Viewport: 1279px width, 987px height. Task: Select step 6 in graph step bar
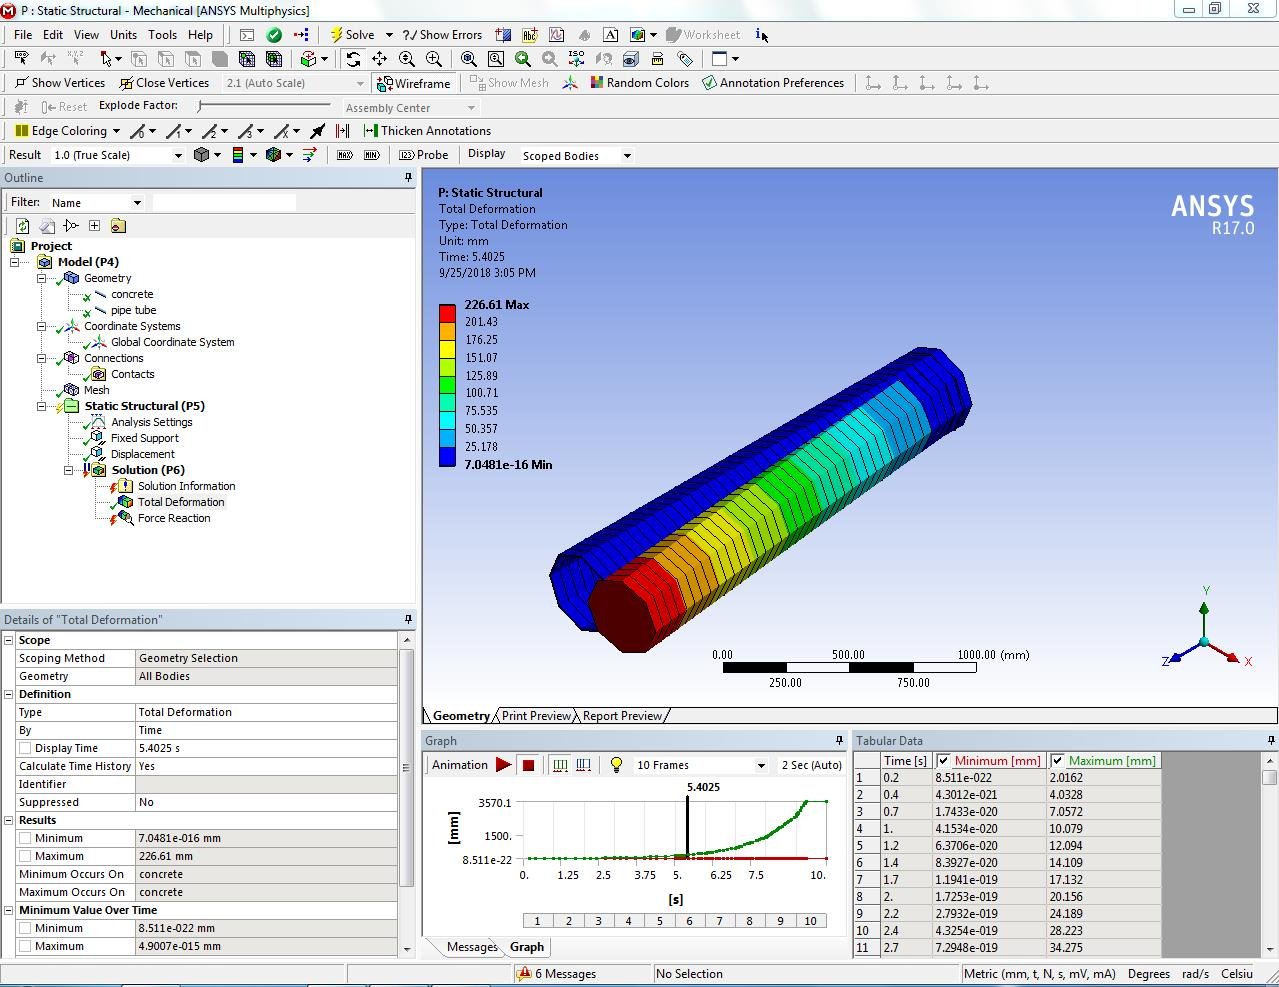click(689, 921)
